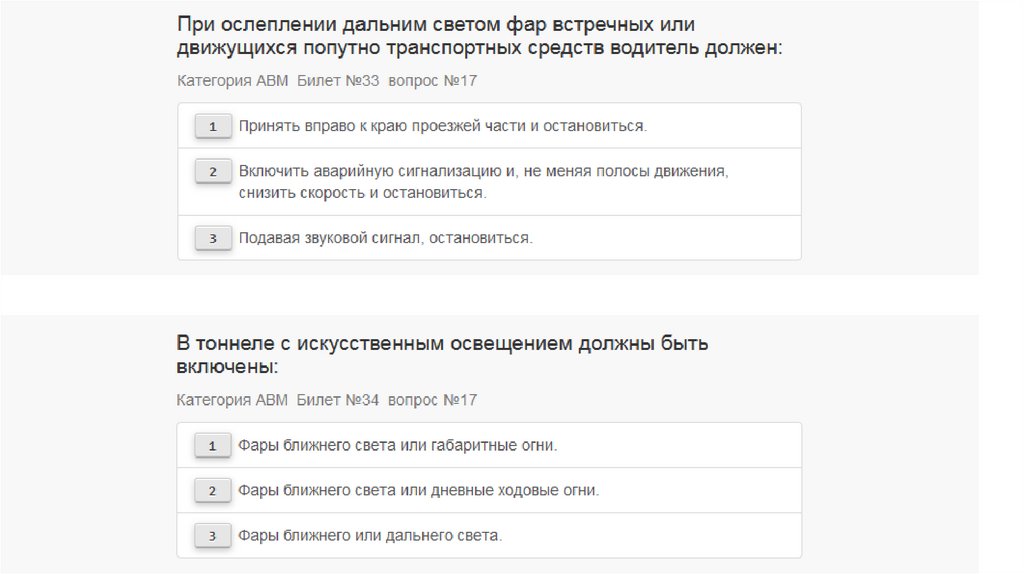Click 'вопрос №17' next to Билет №33
Viewport: 1024px width, 574px height.
(x=433, y=81)
